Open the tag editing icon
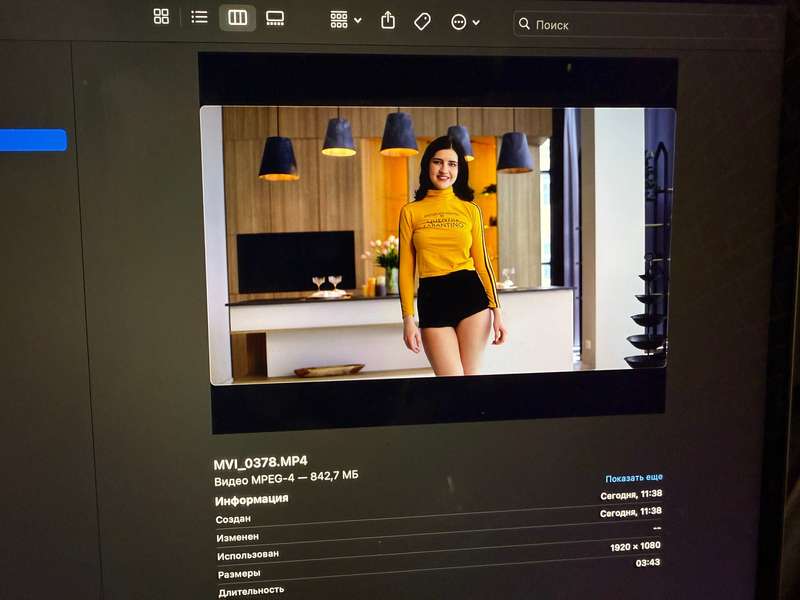Image resolution: width=800 pixels, height=600 pixels. 422,21
